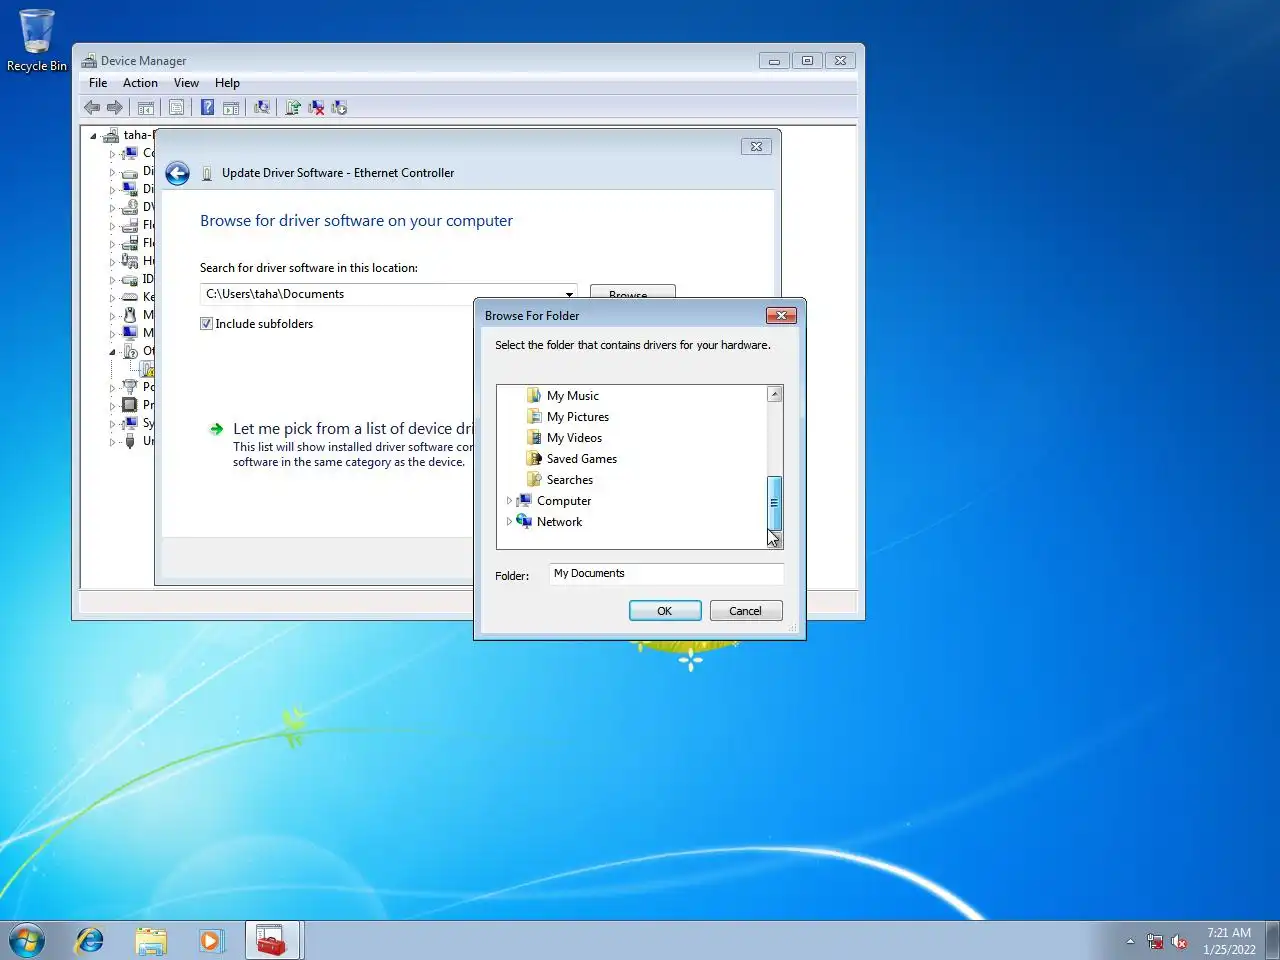Expand the DVD/CD-ROM drives category triangle
The width and height of the screenshot is (1280, 960).
pyautogui.click(x=112, y=207)
